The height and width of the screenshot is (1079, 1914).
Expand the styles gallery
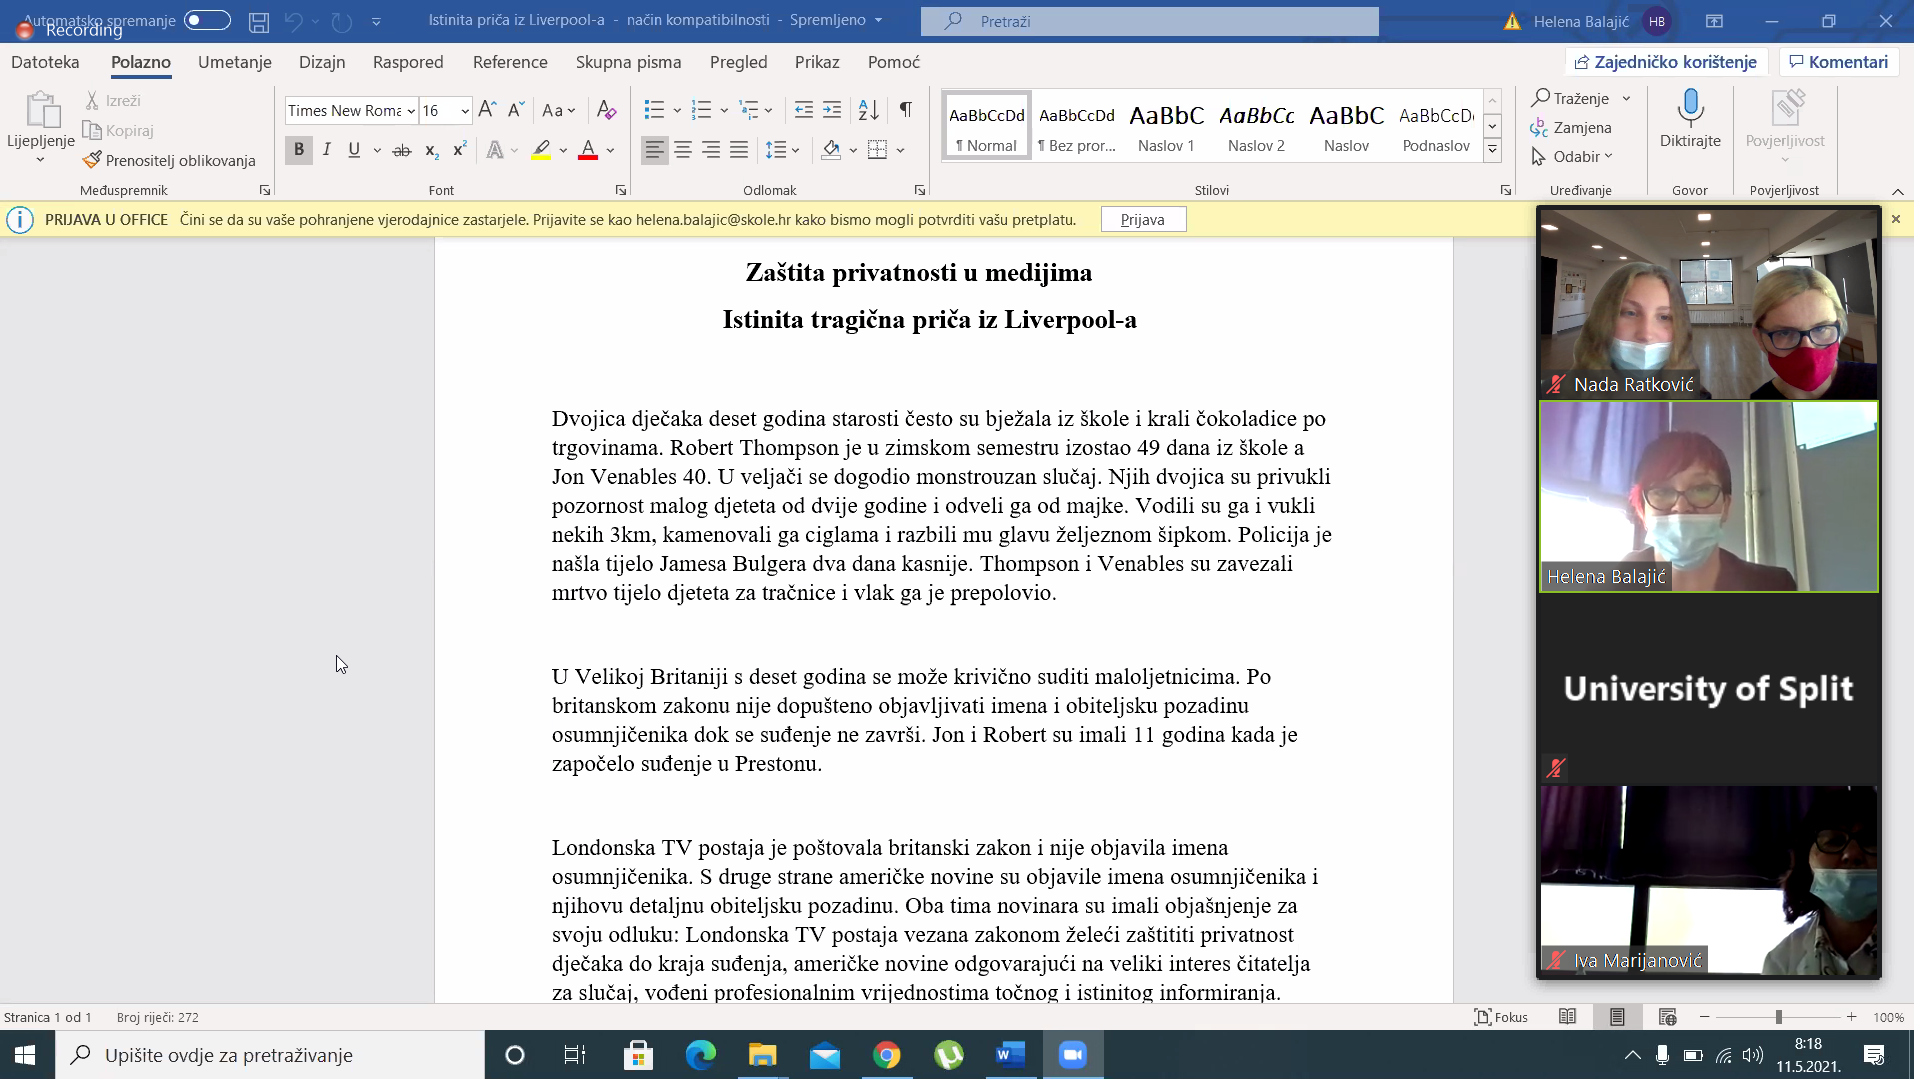pos(1492,151)
